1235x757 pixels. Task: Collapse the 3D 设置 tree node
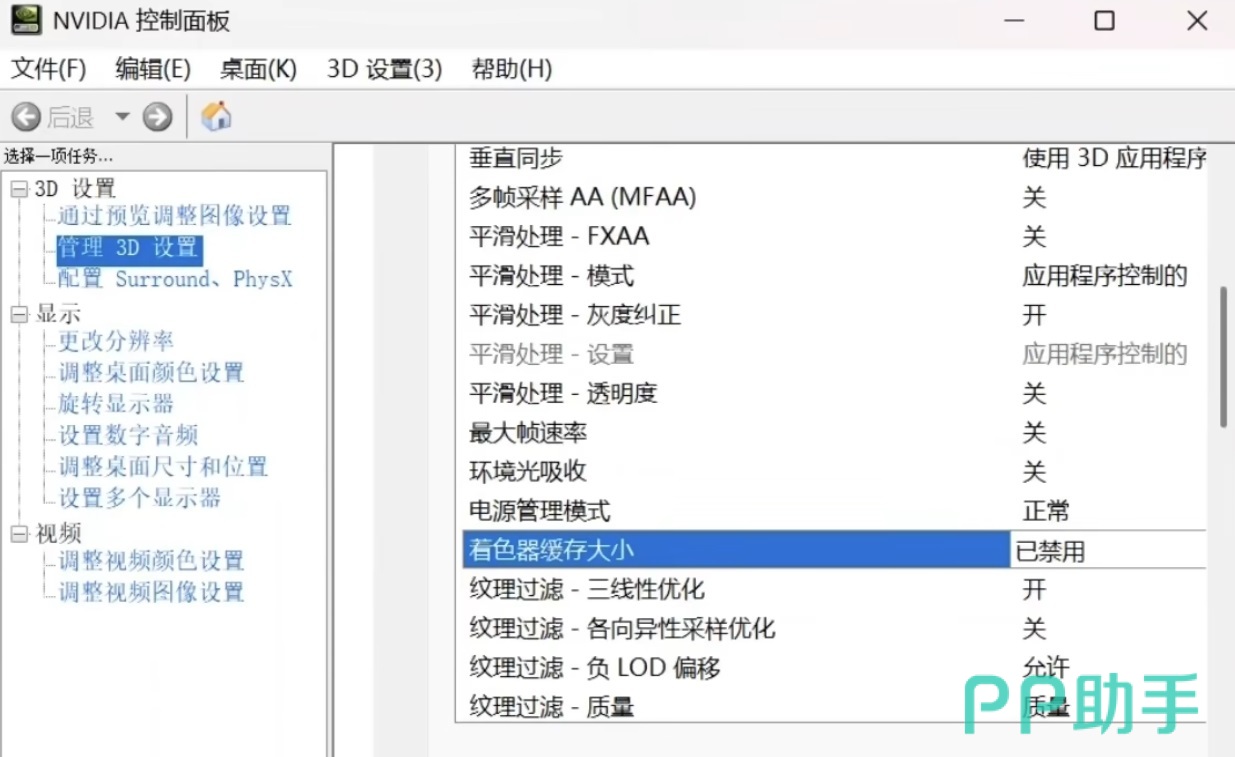coord(19,188)
